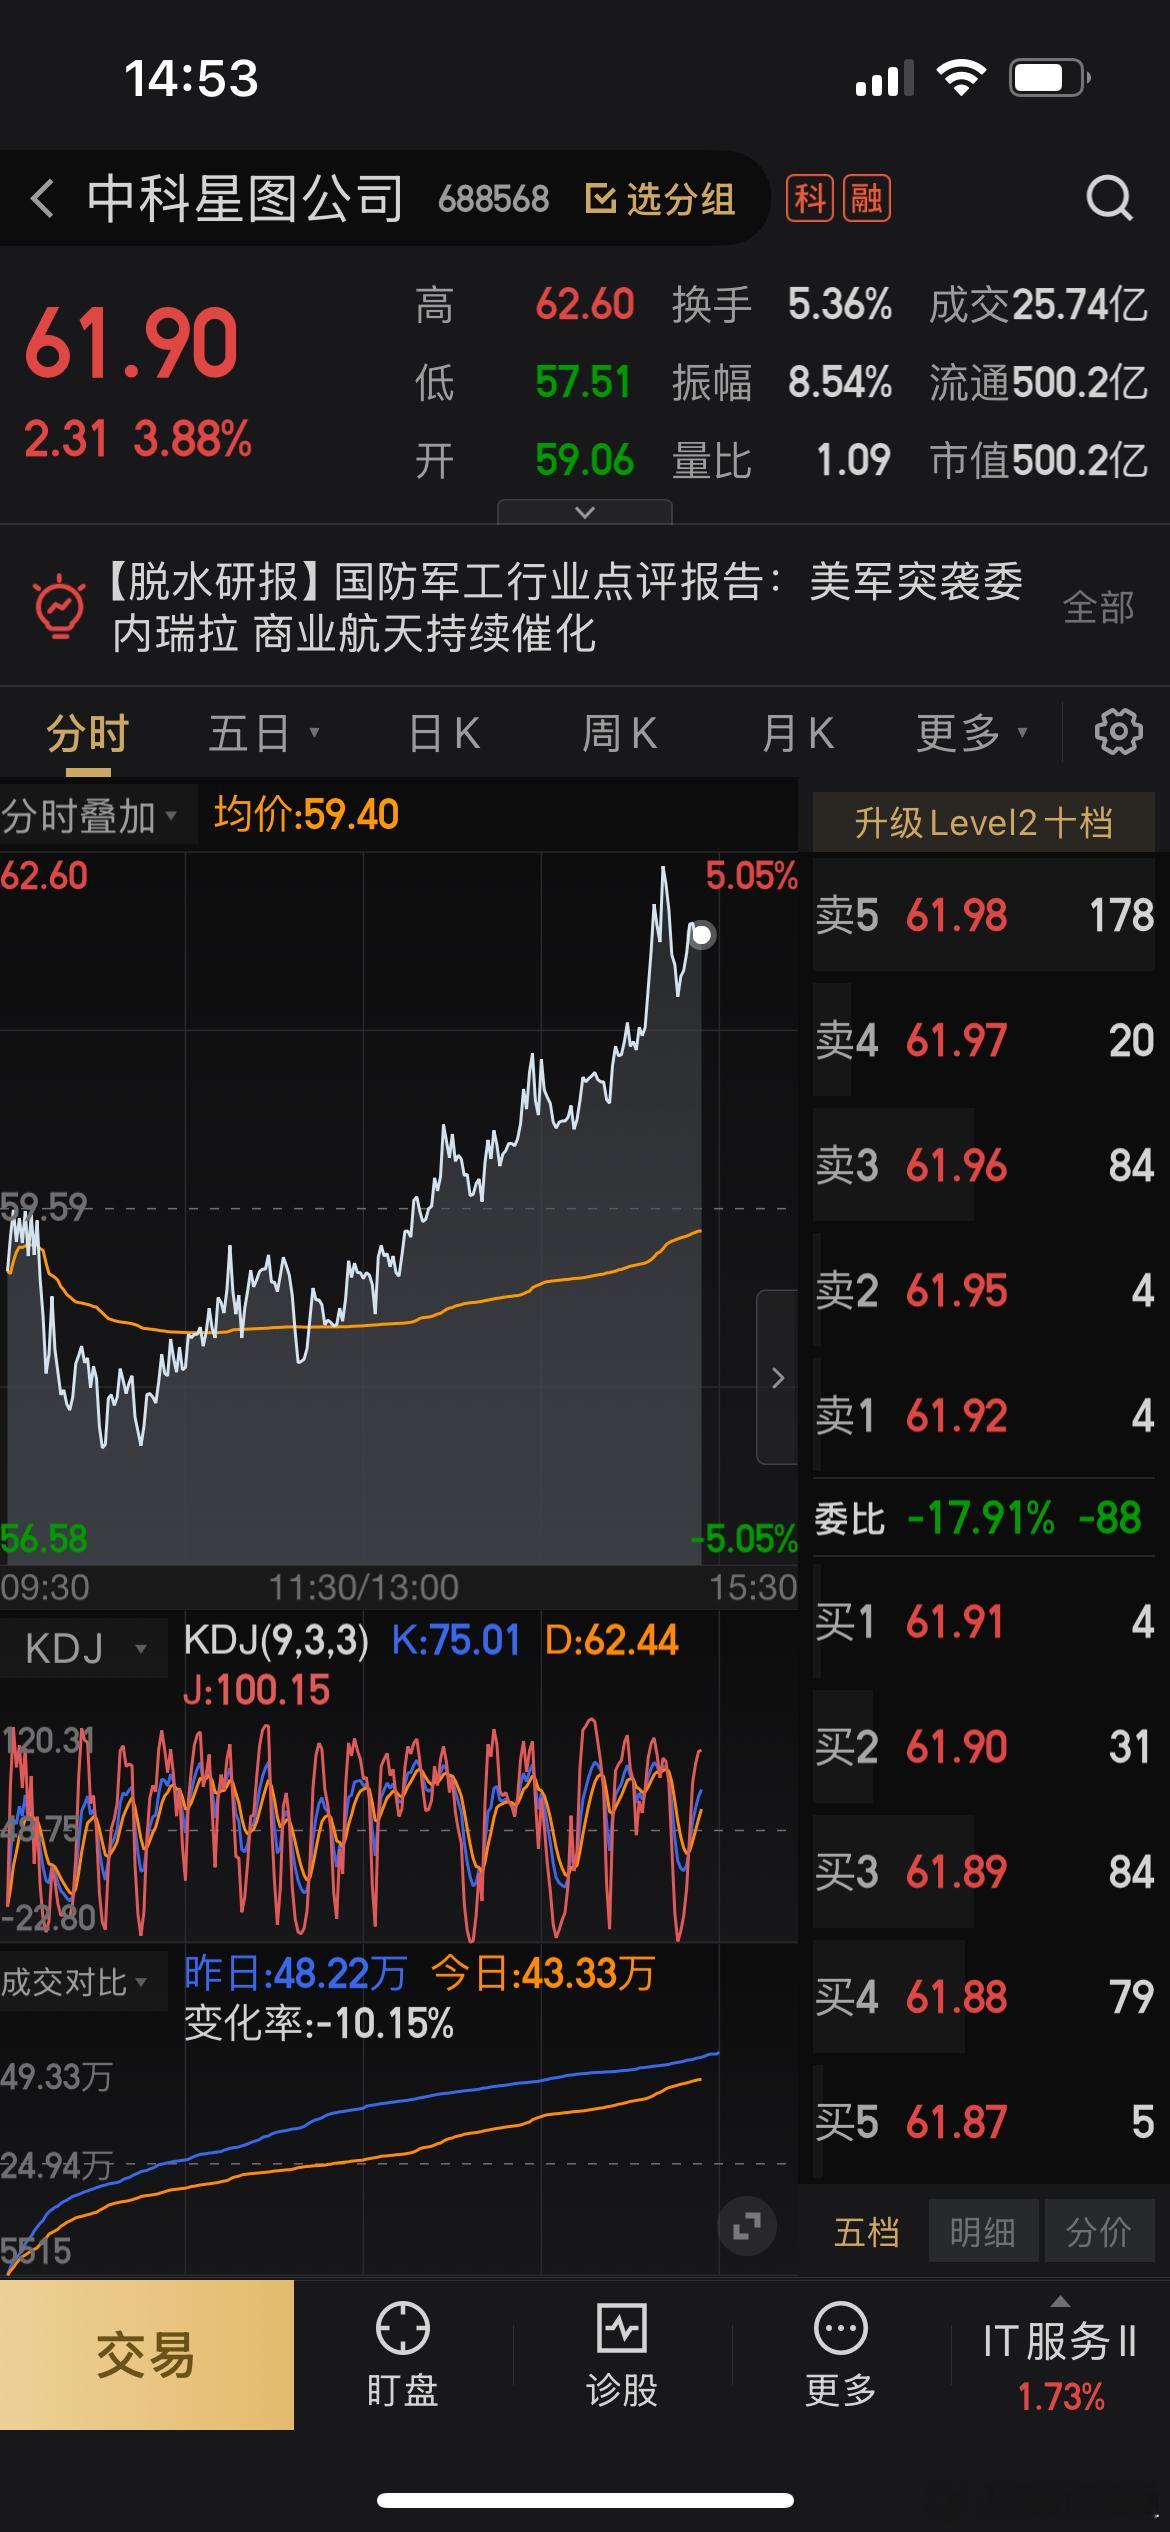Switch to 月K tab
1170x2532 pixels.
click(x=797, y=733)
